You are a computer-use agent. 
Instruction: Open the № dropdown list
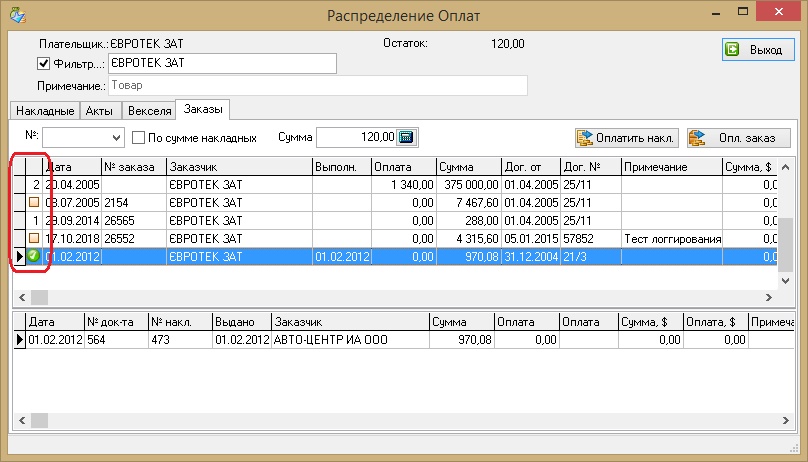pos(117,137)
